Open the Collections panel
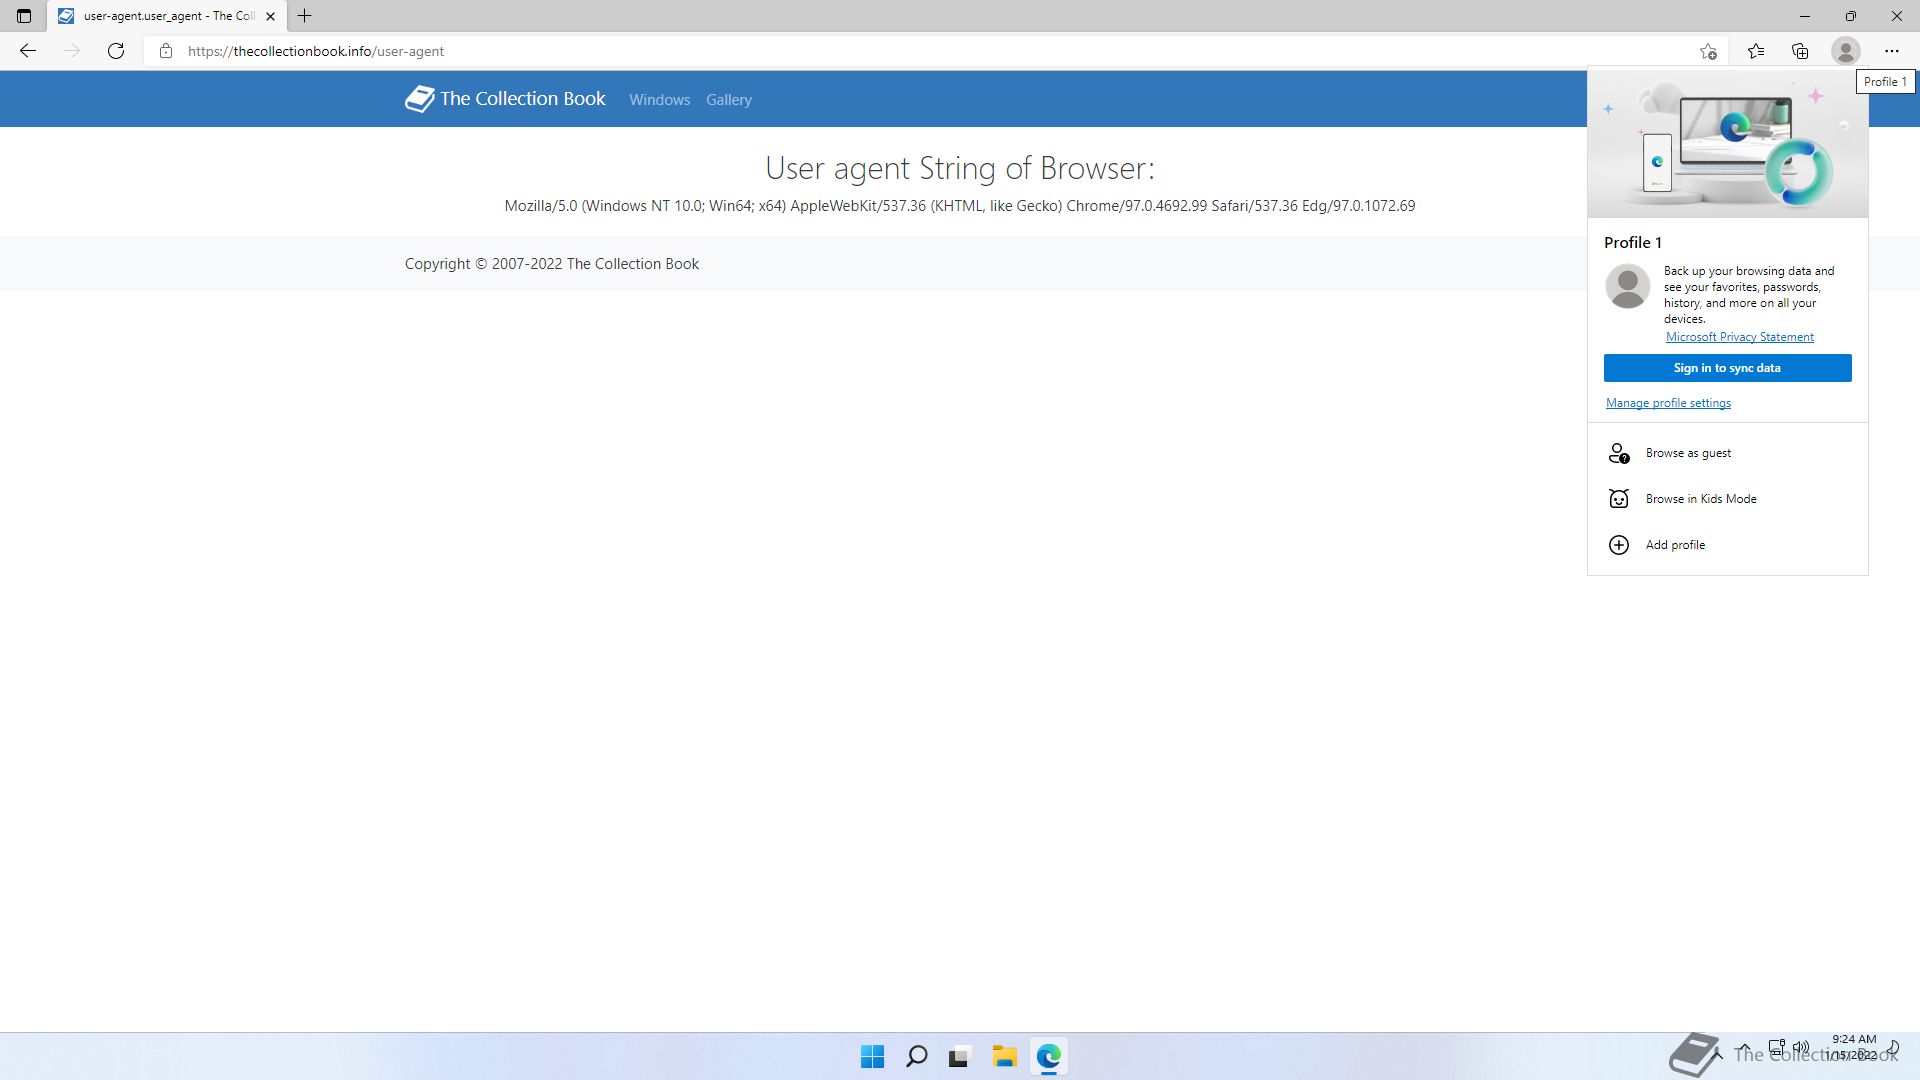 tap(1800, 51)
